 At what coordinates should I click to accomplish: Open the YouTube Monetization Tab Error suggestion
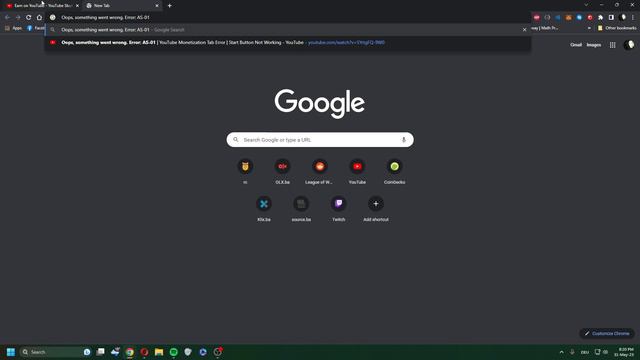288,42
